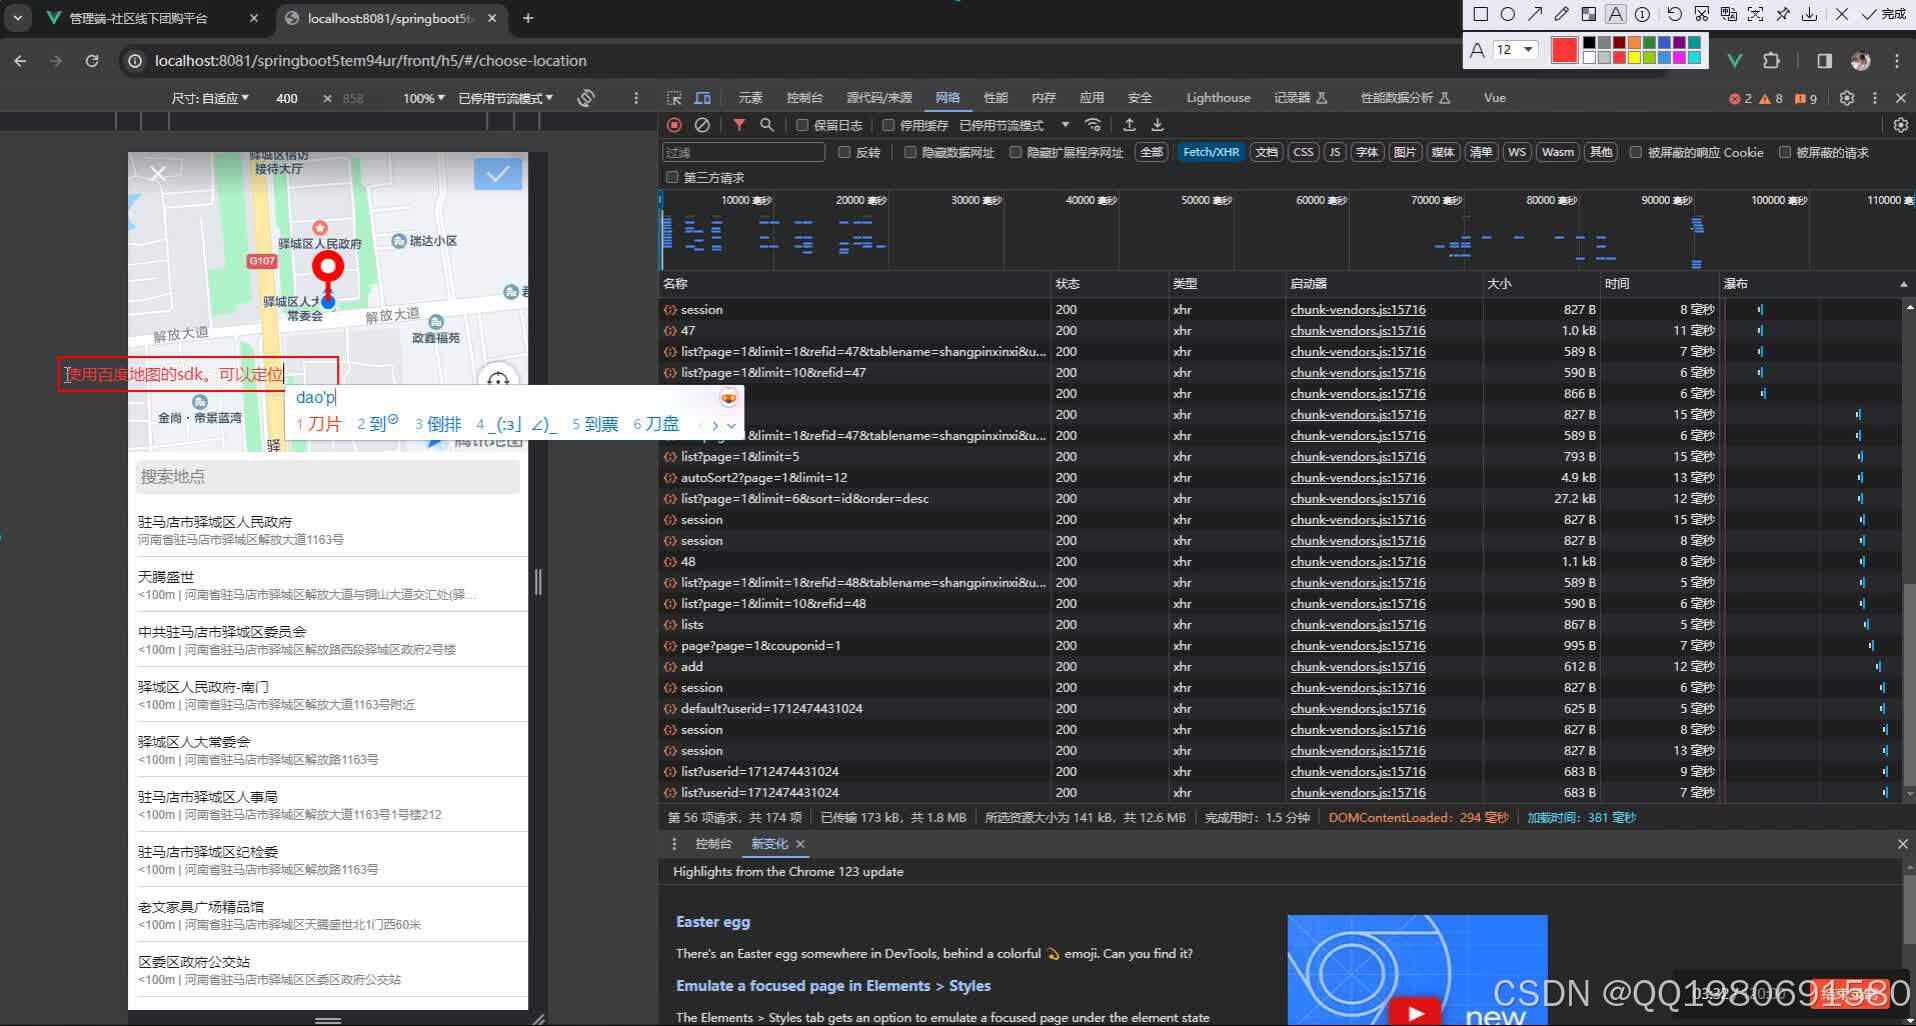Open the 100% zoom dropdown
The image size is (1916, 1026).
[424, 98]
